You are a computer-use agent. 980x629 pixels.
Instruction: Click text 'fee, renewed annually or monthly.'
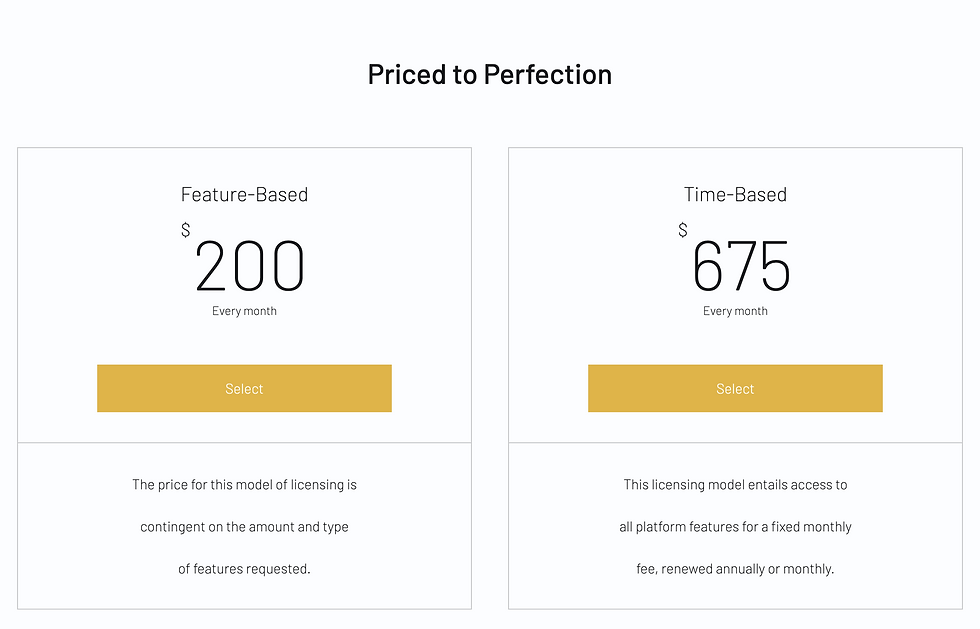(x=735, y=569)
